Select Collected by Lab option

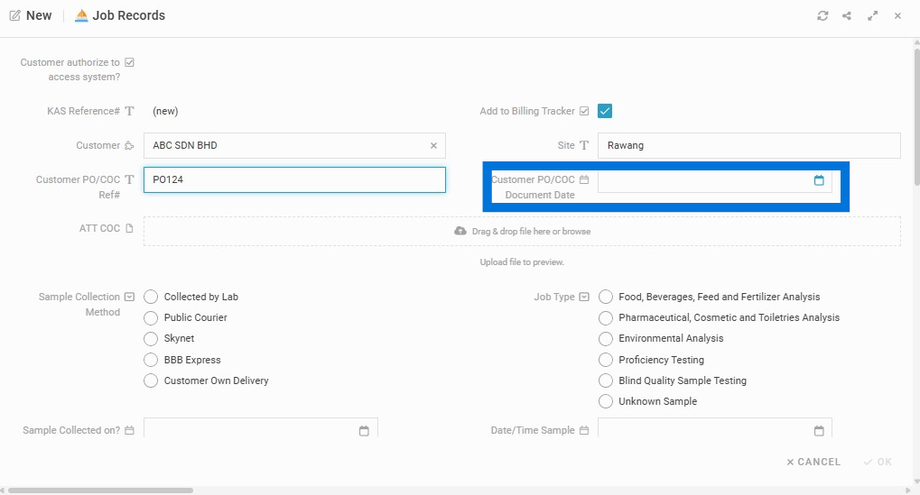pyautogui.click(x=151, y=297)
